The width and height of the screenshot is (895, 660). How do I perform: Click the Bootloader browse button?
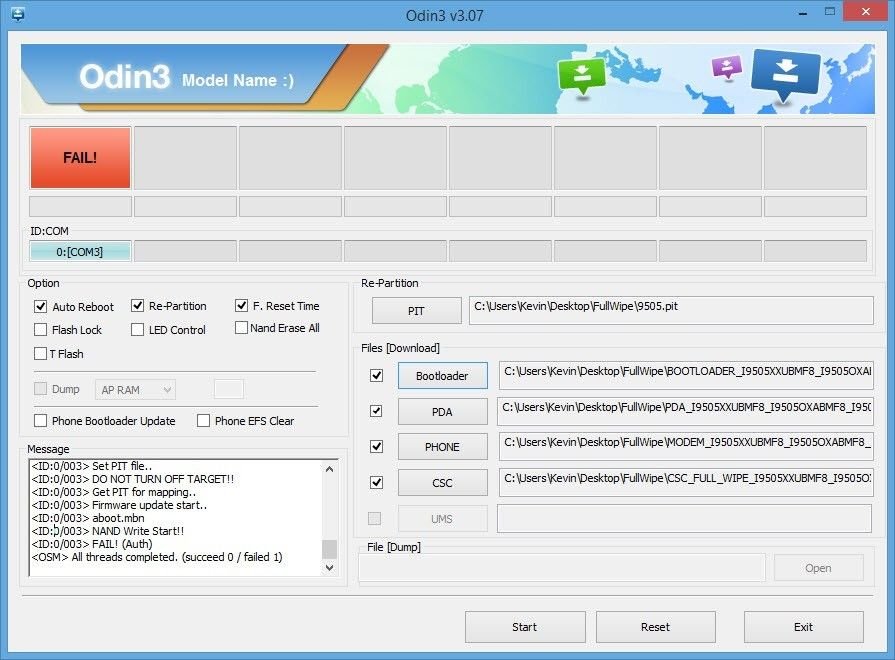point(442,376)
